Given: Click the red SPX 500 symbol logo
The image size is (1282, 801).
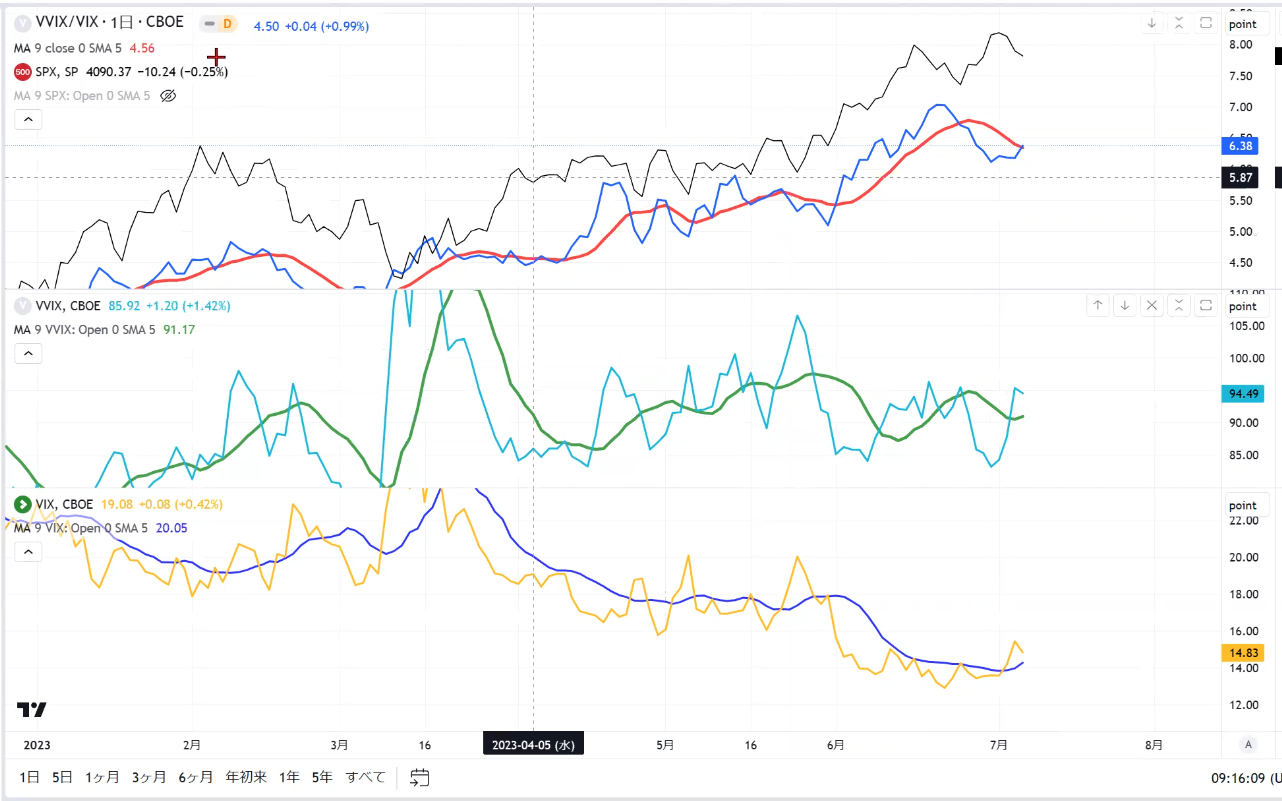Looking at the screenshot, I should pos(22,72).
